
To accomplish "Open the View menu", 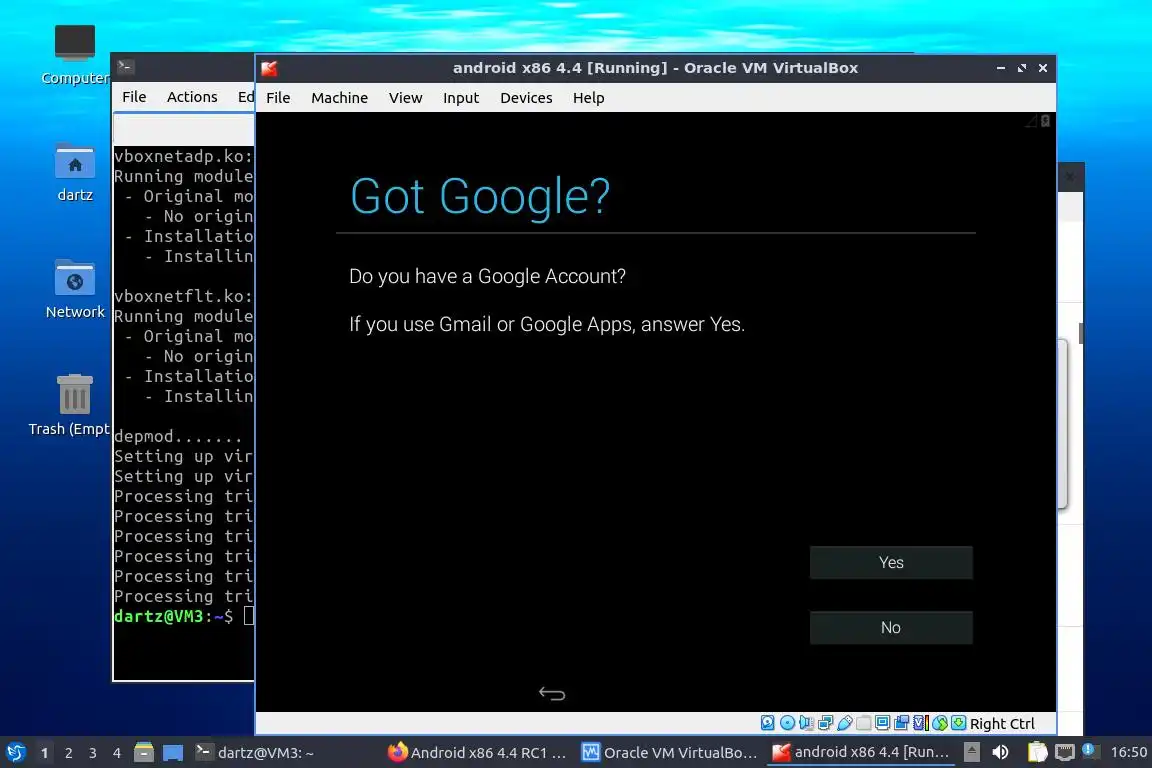I will coord(406,98).
